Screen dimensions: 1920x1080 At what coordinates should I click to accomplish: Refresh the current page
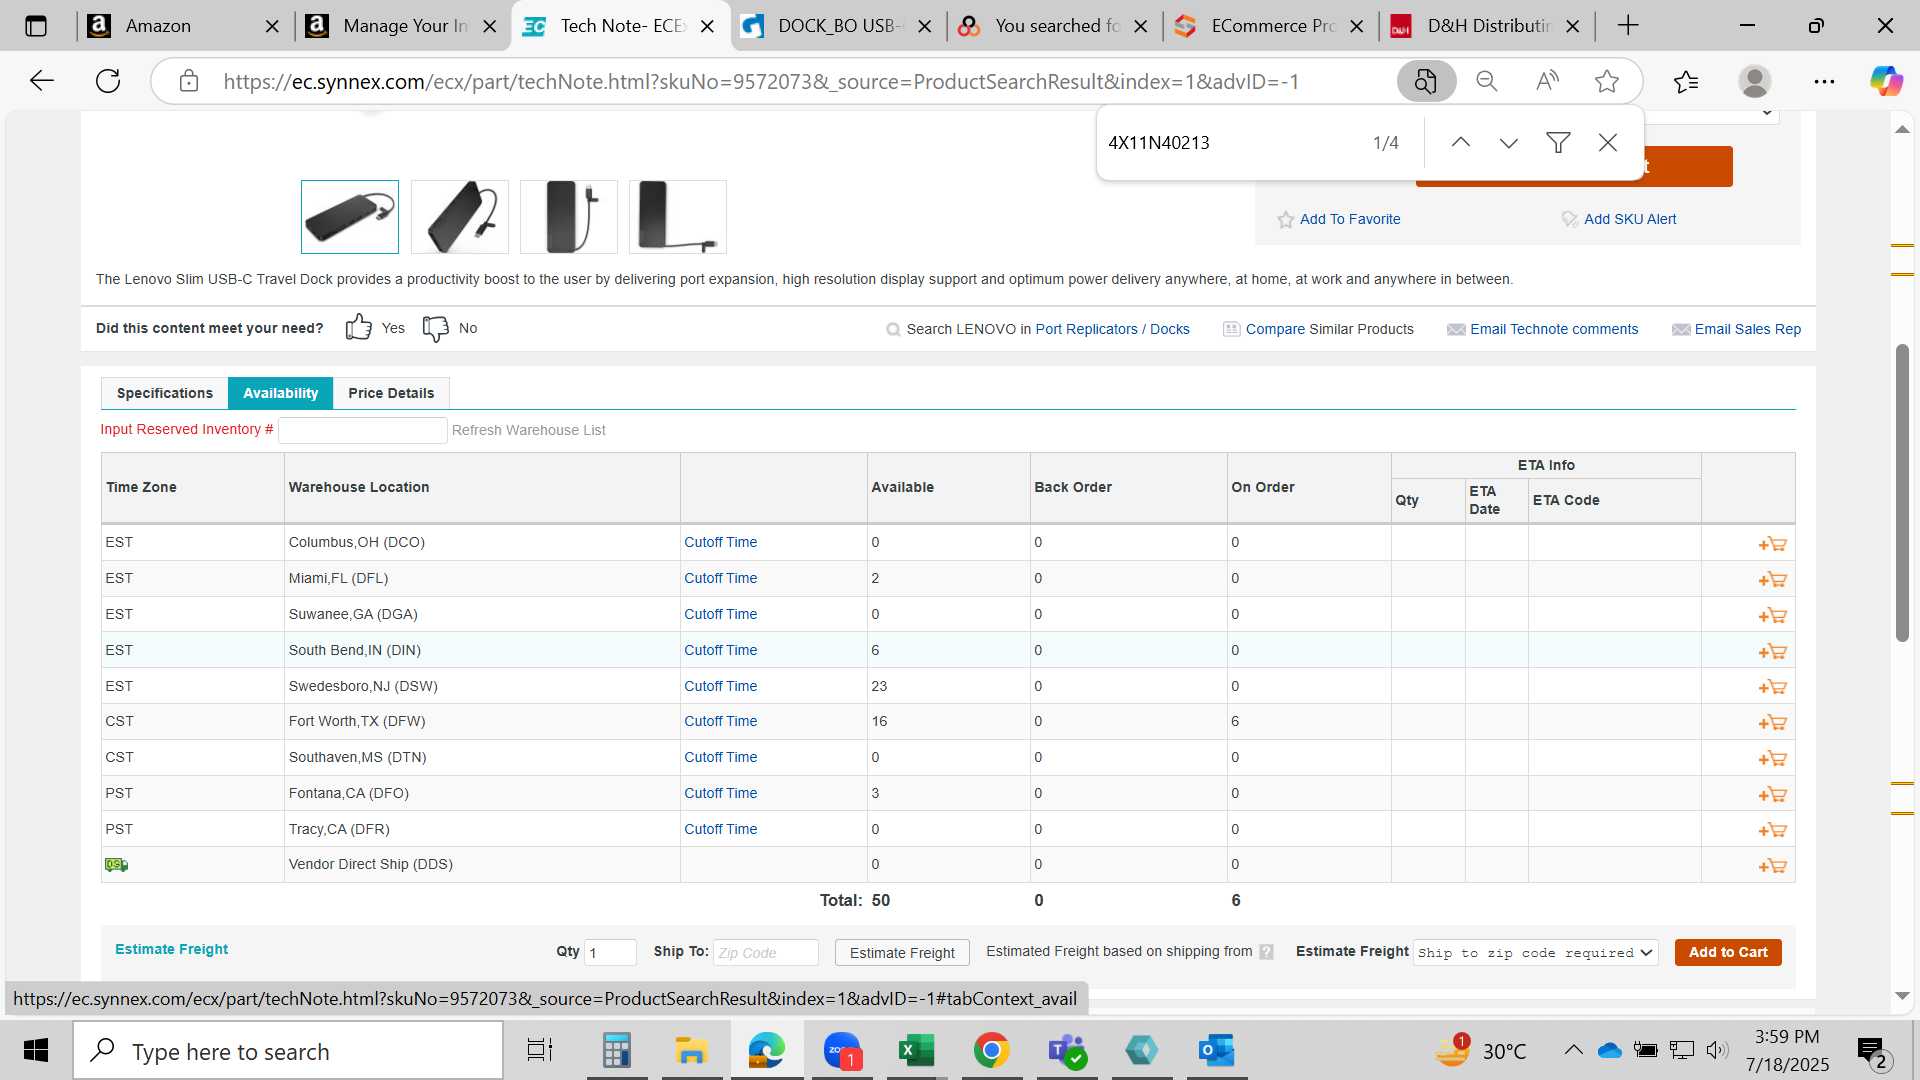pos(108,81)
